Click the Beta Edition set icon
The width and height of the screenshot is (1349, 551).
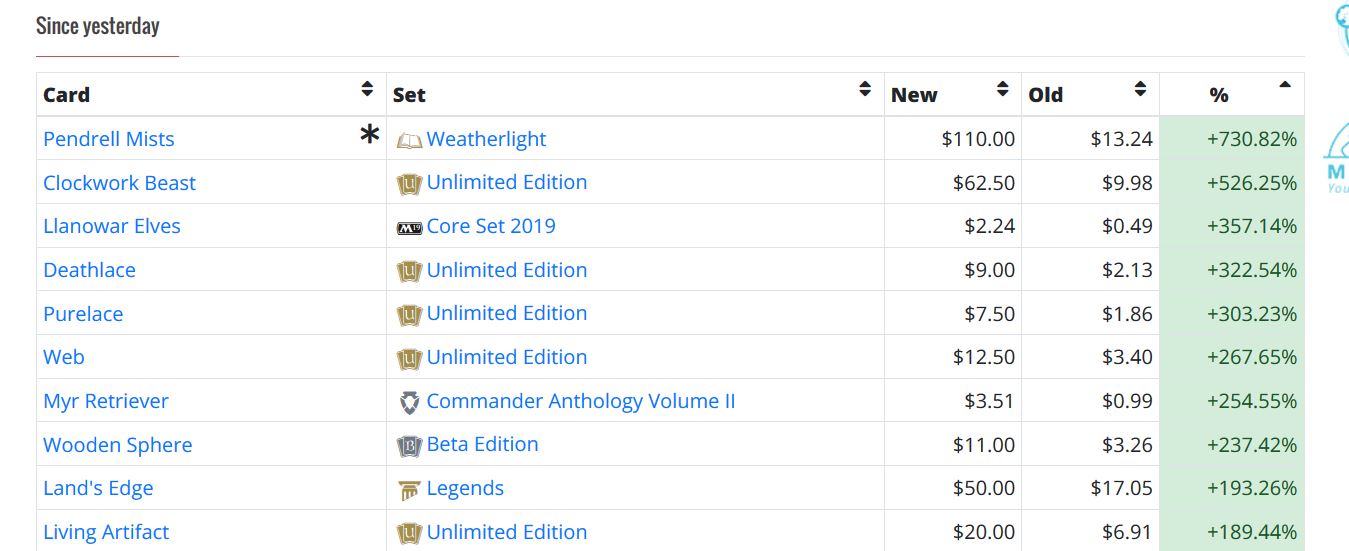click(x=409, y=446)
